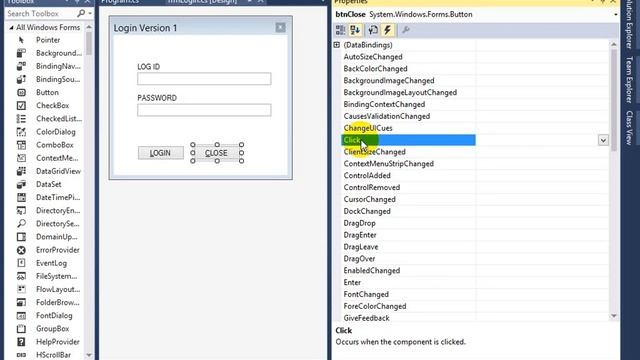This screenshot has width=640, height=360.
Task: Show properties in Categorized view
Action: tap(340, 30)
